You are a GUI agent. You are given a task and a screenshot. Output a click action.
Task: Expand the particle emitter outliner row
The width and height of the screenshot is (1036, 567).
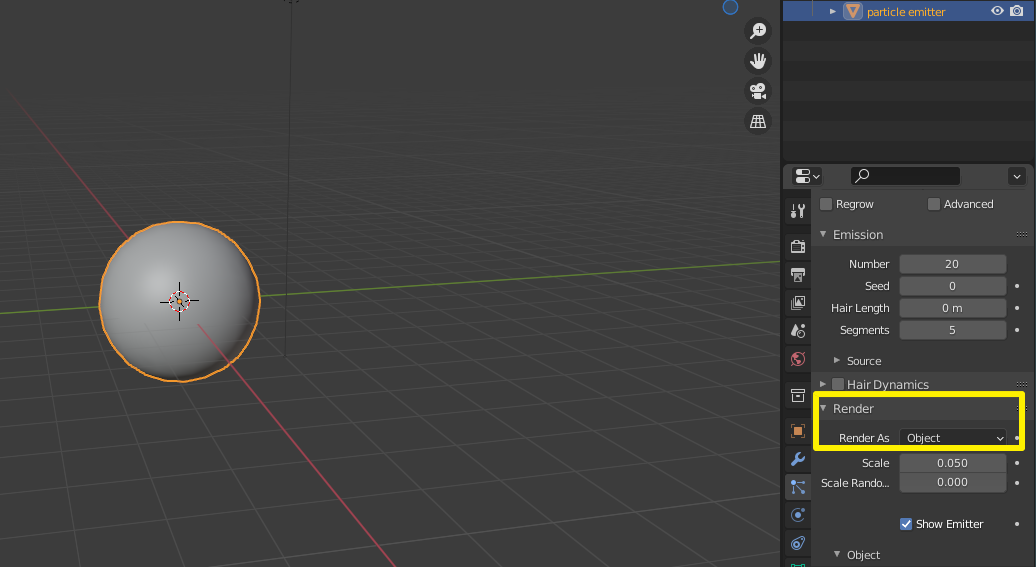point(832,11)
